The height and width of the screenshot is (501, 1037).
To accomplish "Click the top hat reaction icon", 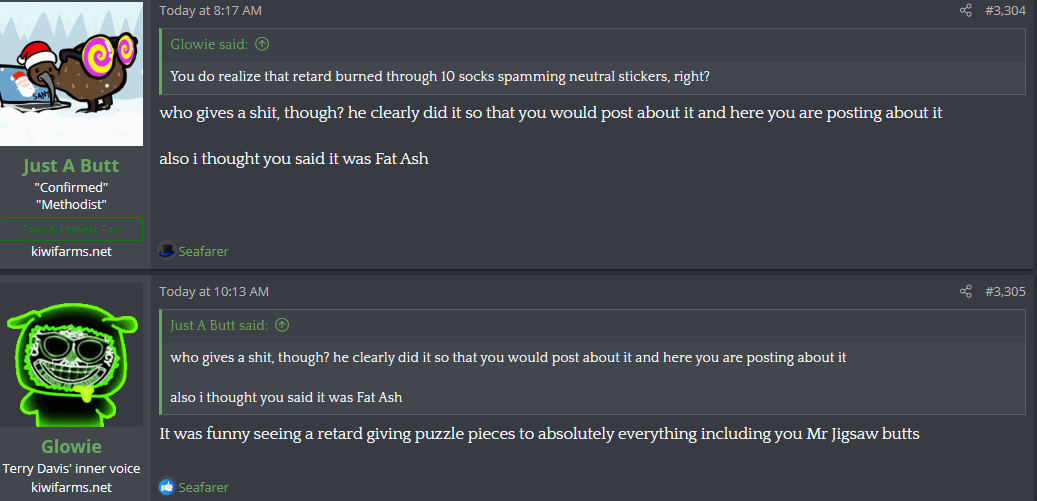I will (167, 251).
